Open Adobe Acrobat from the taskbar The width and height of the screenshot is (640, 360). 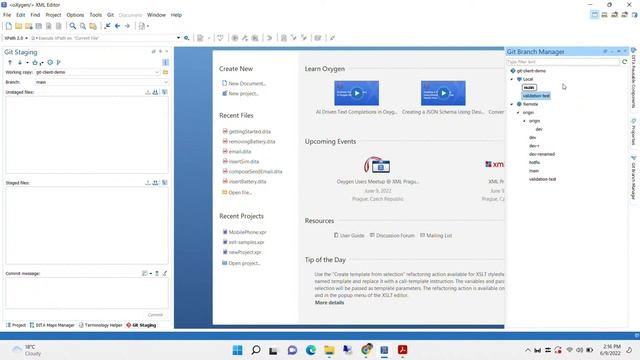tap(402, 350)
